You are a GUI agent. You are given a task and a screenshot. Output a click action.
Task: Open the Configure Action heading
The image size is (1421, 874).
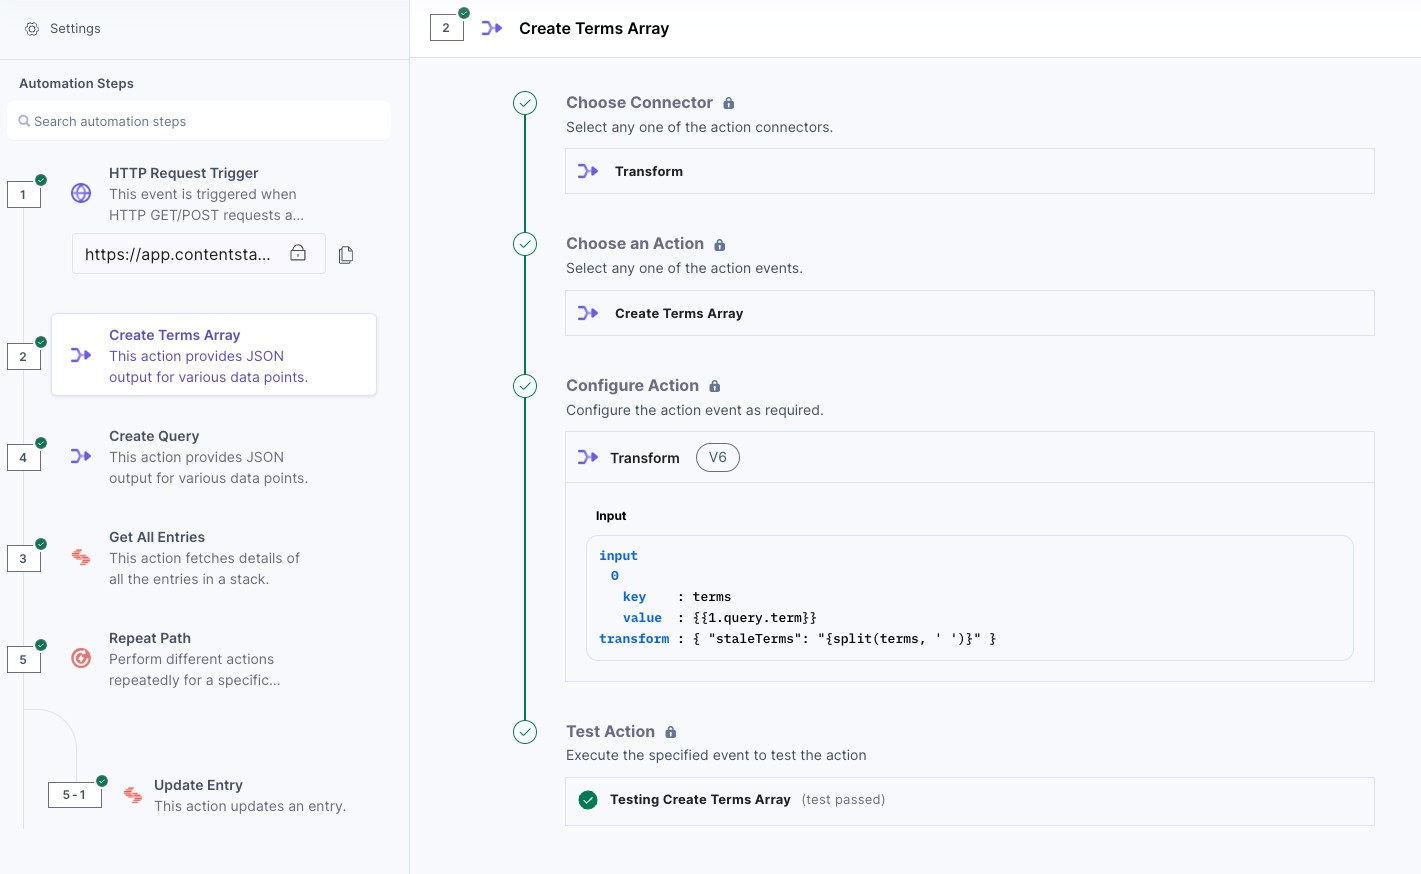coord(632,386)
